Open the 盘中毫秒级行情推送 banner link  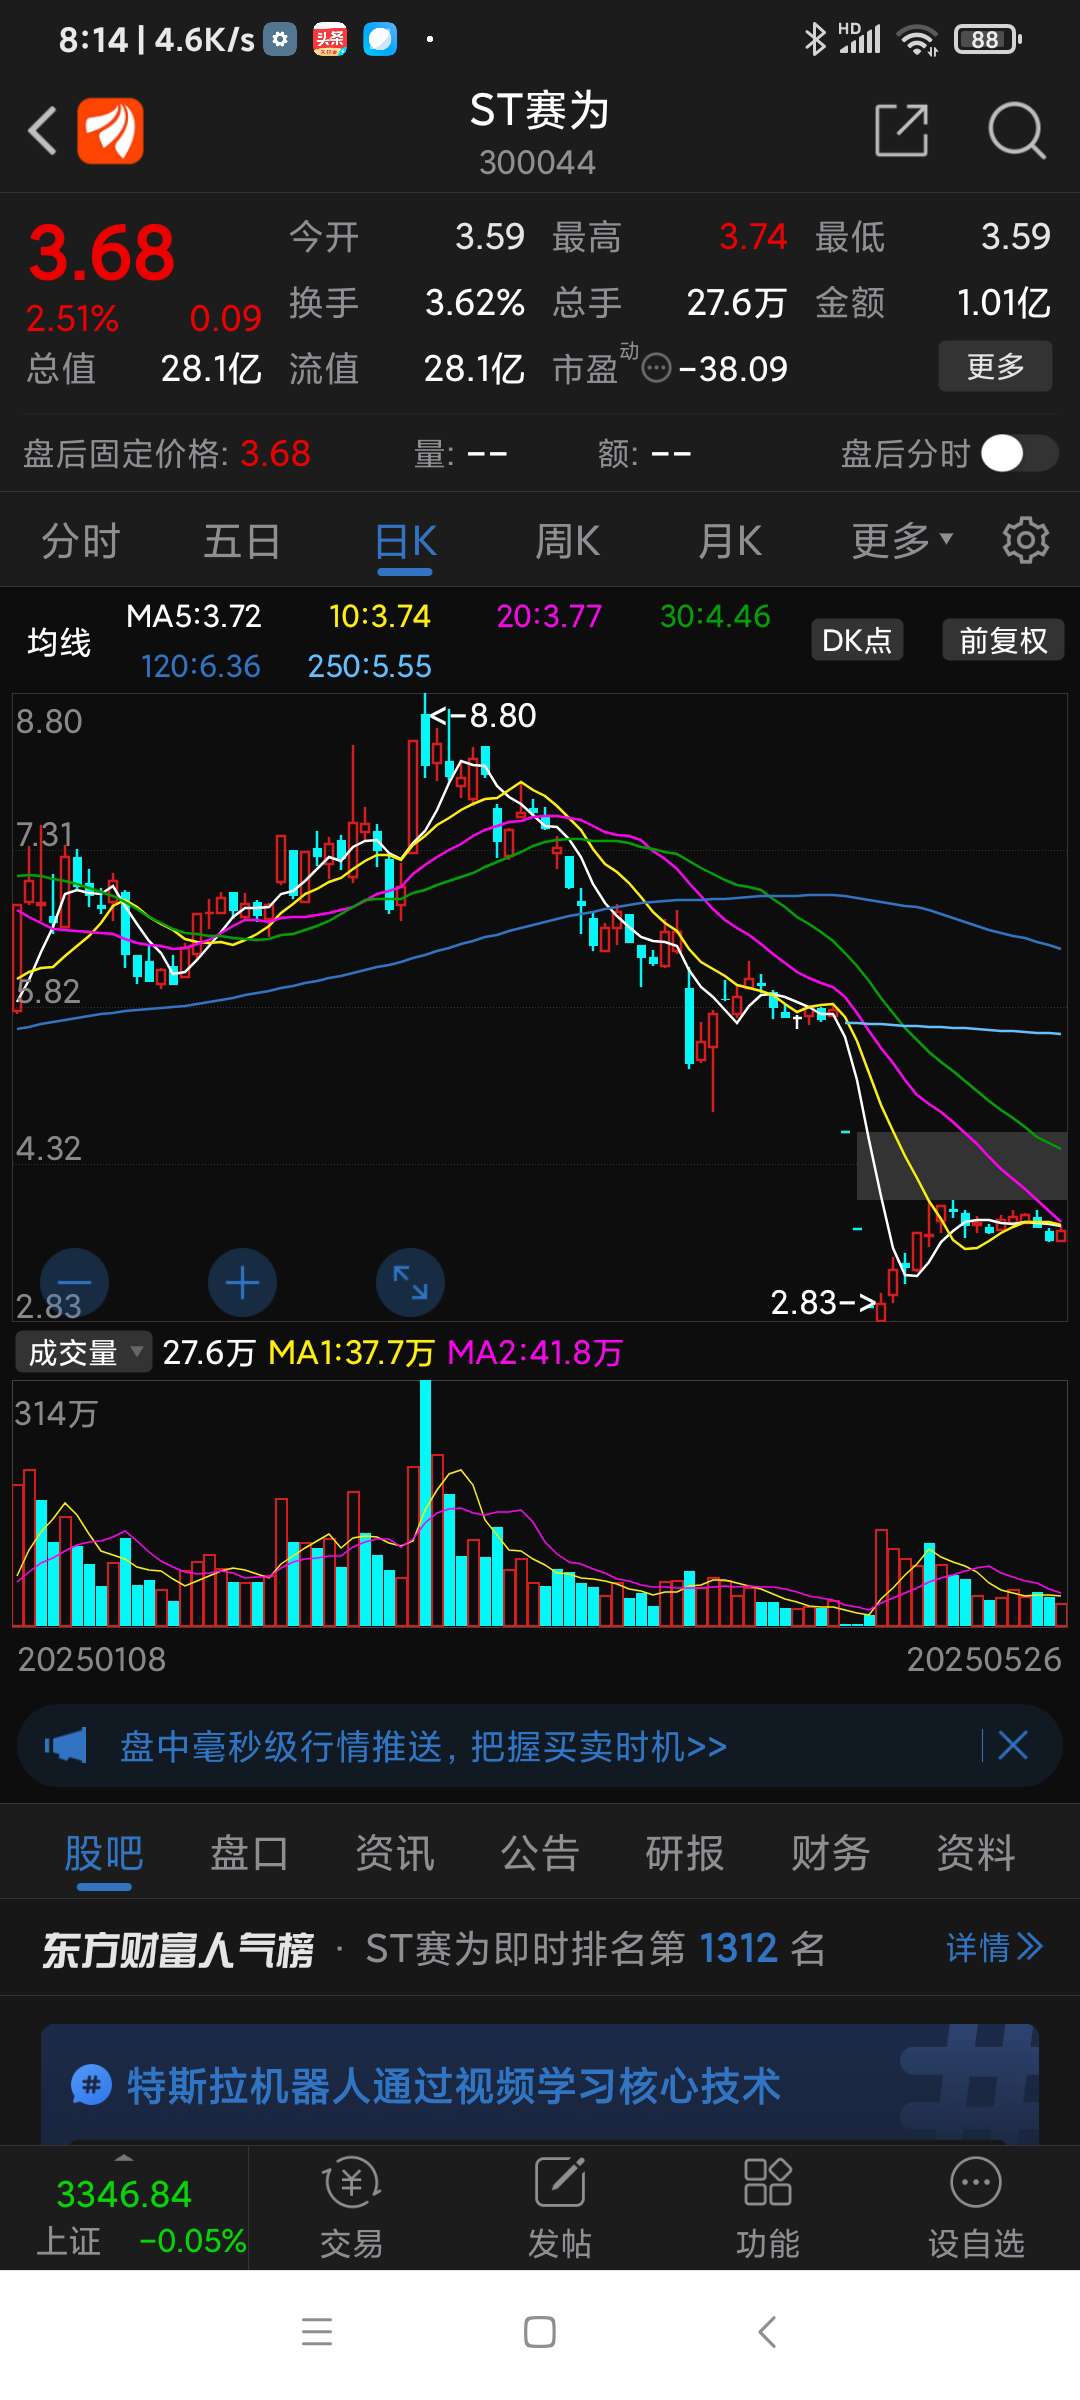423,1746
